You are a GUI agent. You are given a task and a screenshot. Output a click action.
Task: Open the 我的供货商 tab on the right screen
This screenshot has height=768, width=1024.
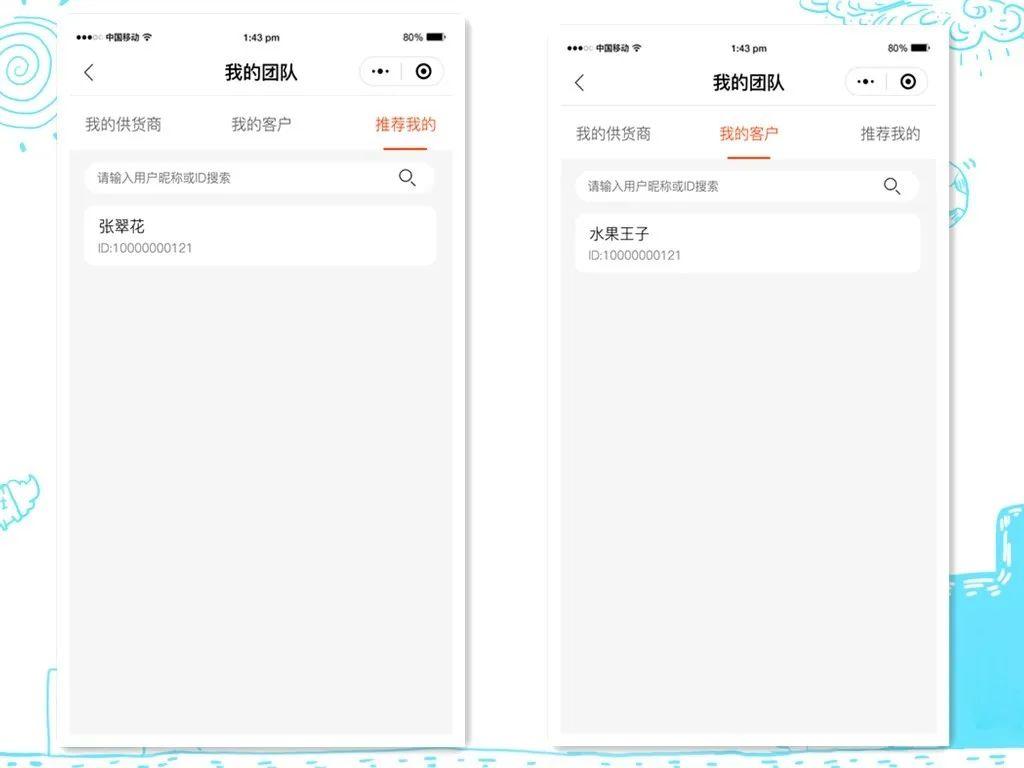pos(612,133)
